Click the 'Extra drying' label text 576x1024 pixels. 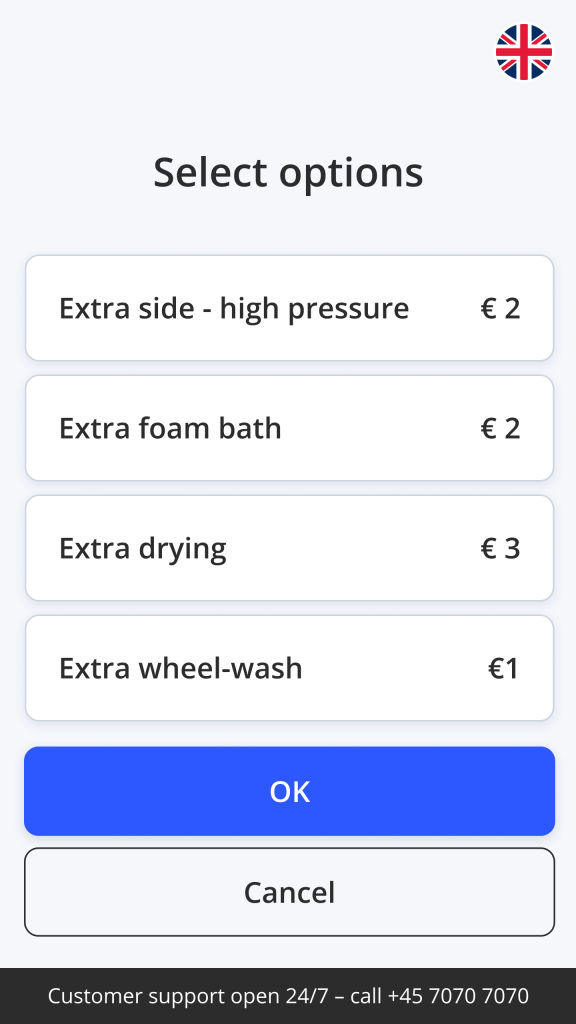[x=143, y=549]
